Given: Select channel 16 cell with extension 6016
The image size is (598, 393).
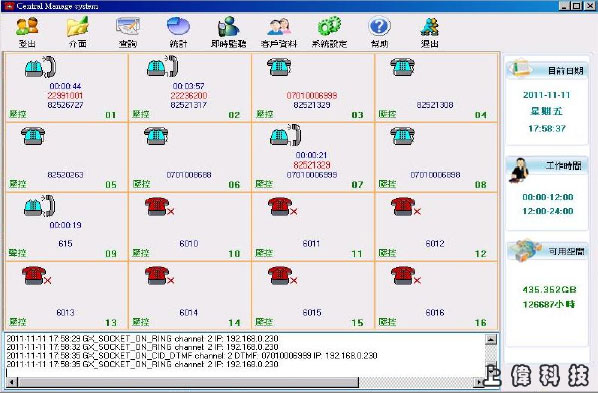Looking at the screenshot, I should pyautogui.click(x=436, y=295).
